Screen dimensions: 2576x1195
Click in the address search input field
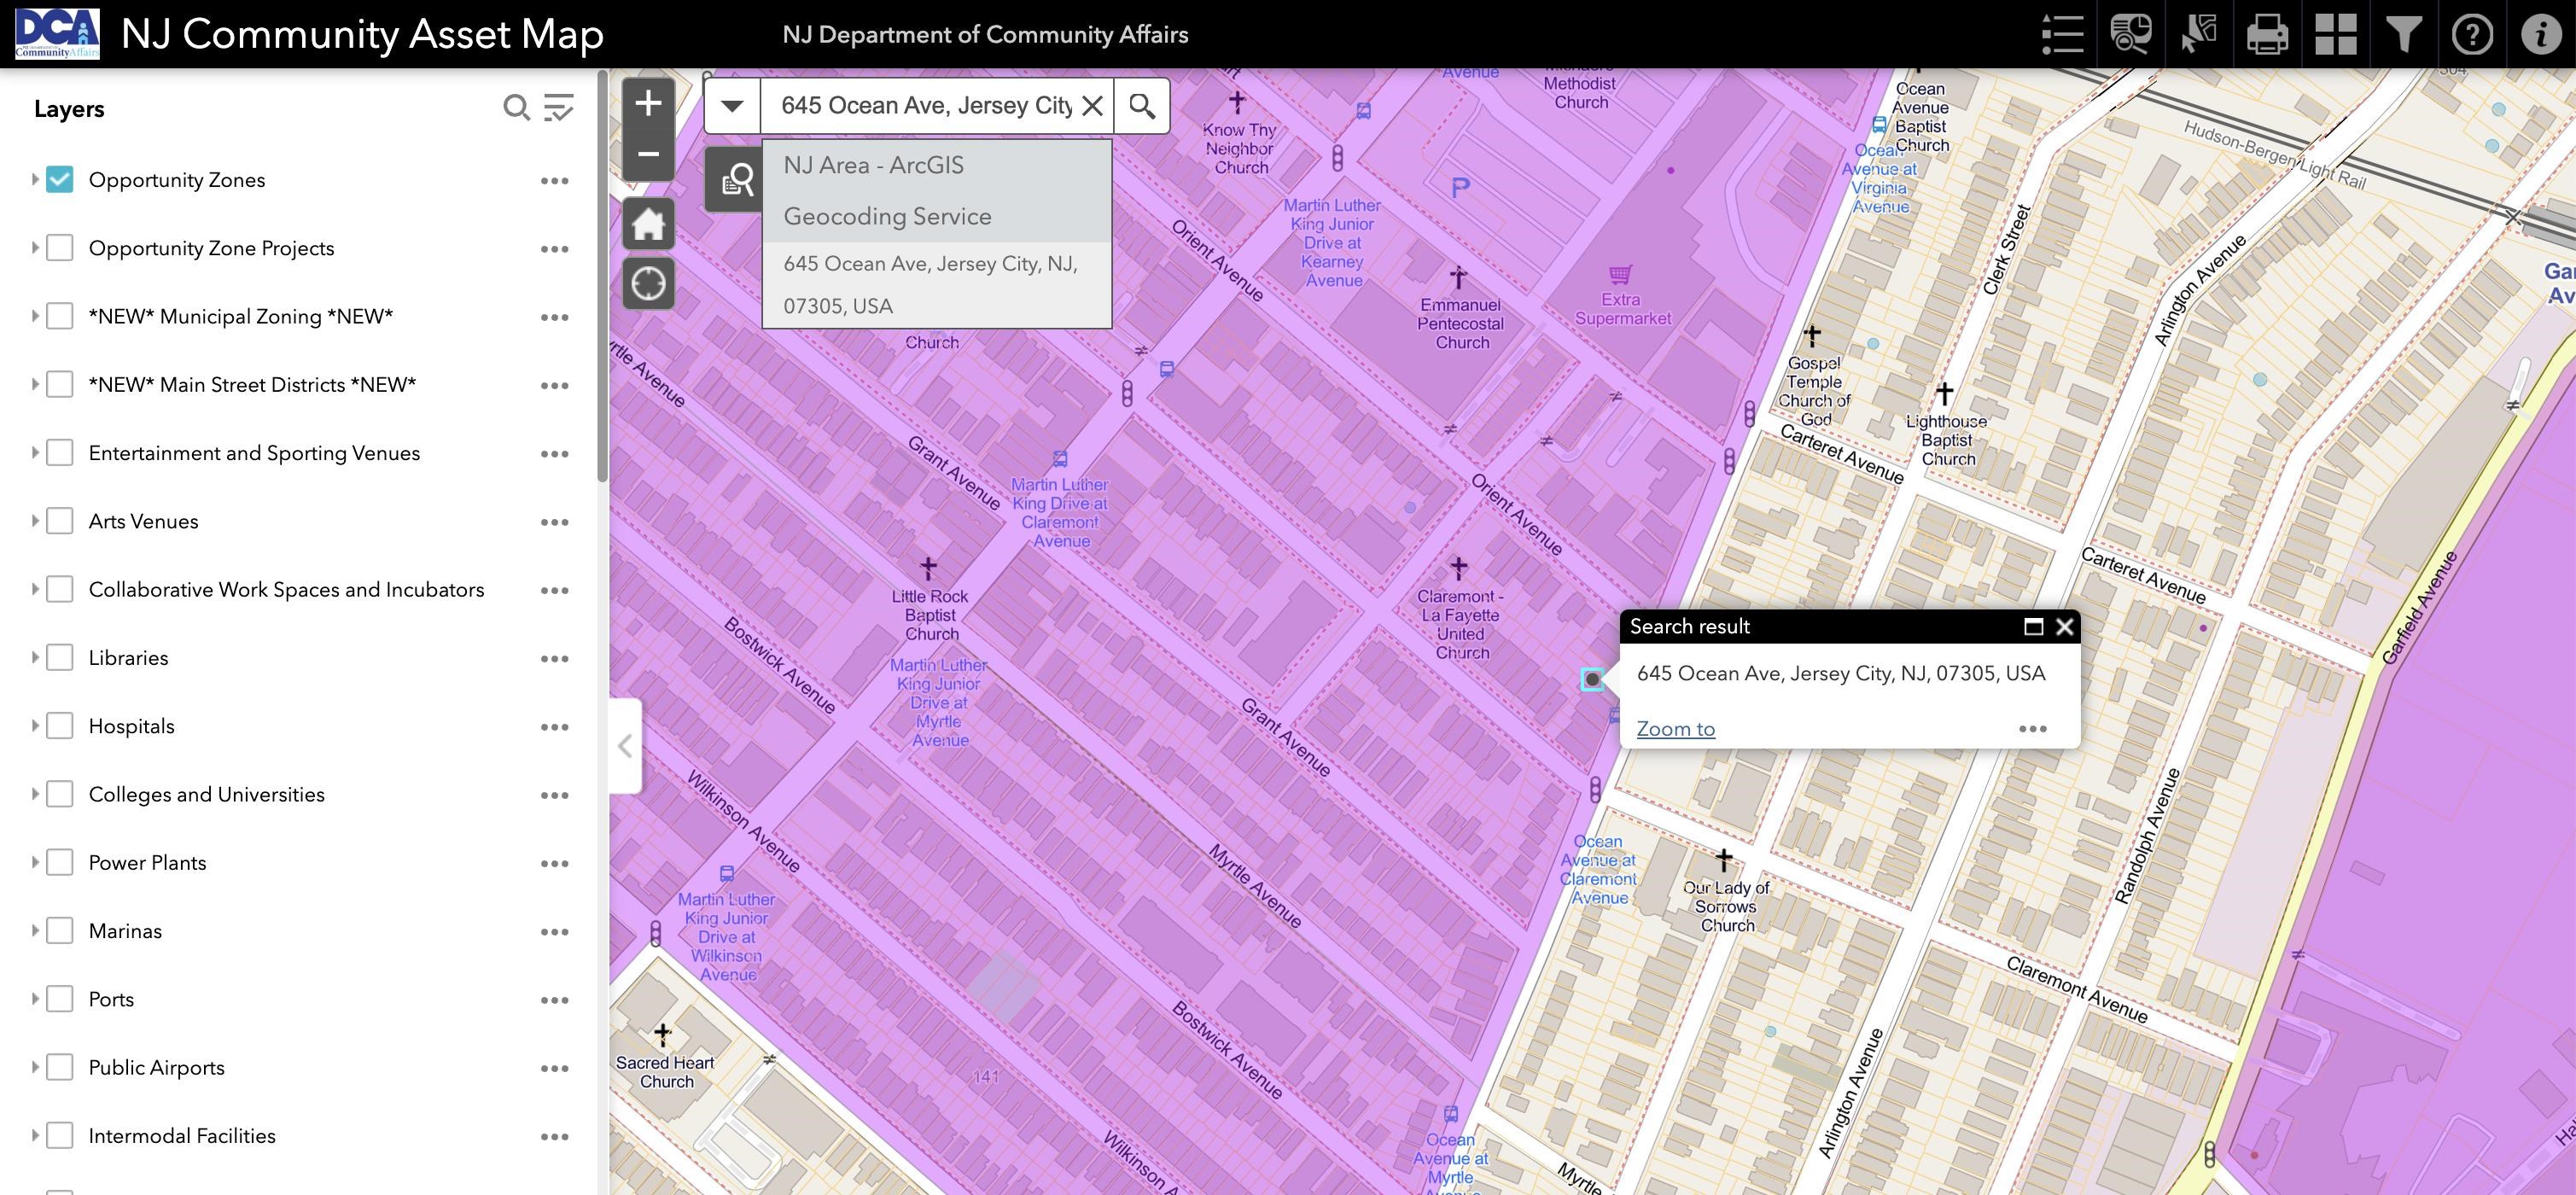pos(926,106)
